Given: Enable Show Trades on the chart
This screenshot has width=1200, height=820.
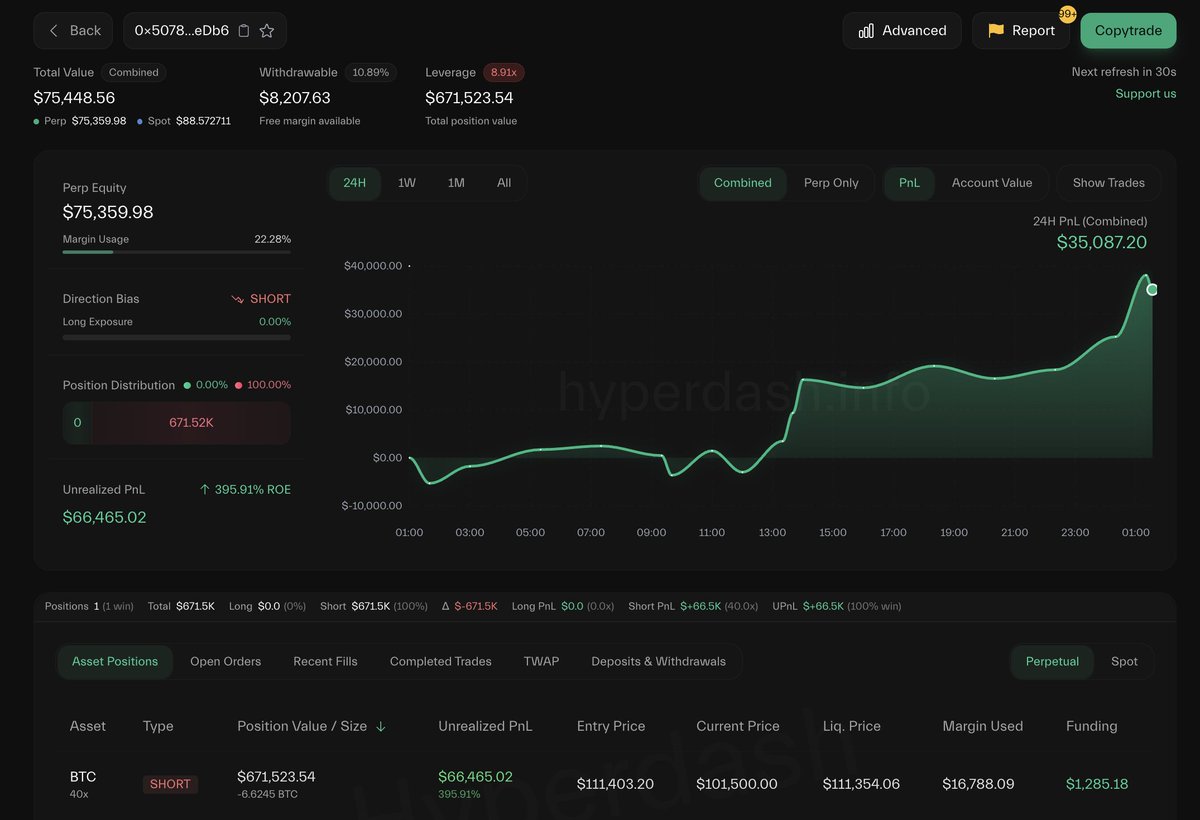Looking at the screenshot, I should point(1108,183).
